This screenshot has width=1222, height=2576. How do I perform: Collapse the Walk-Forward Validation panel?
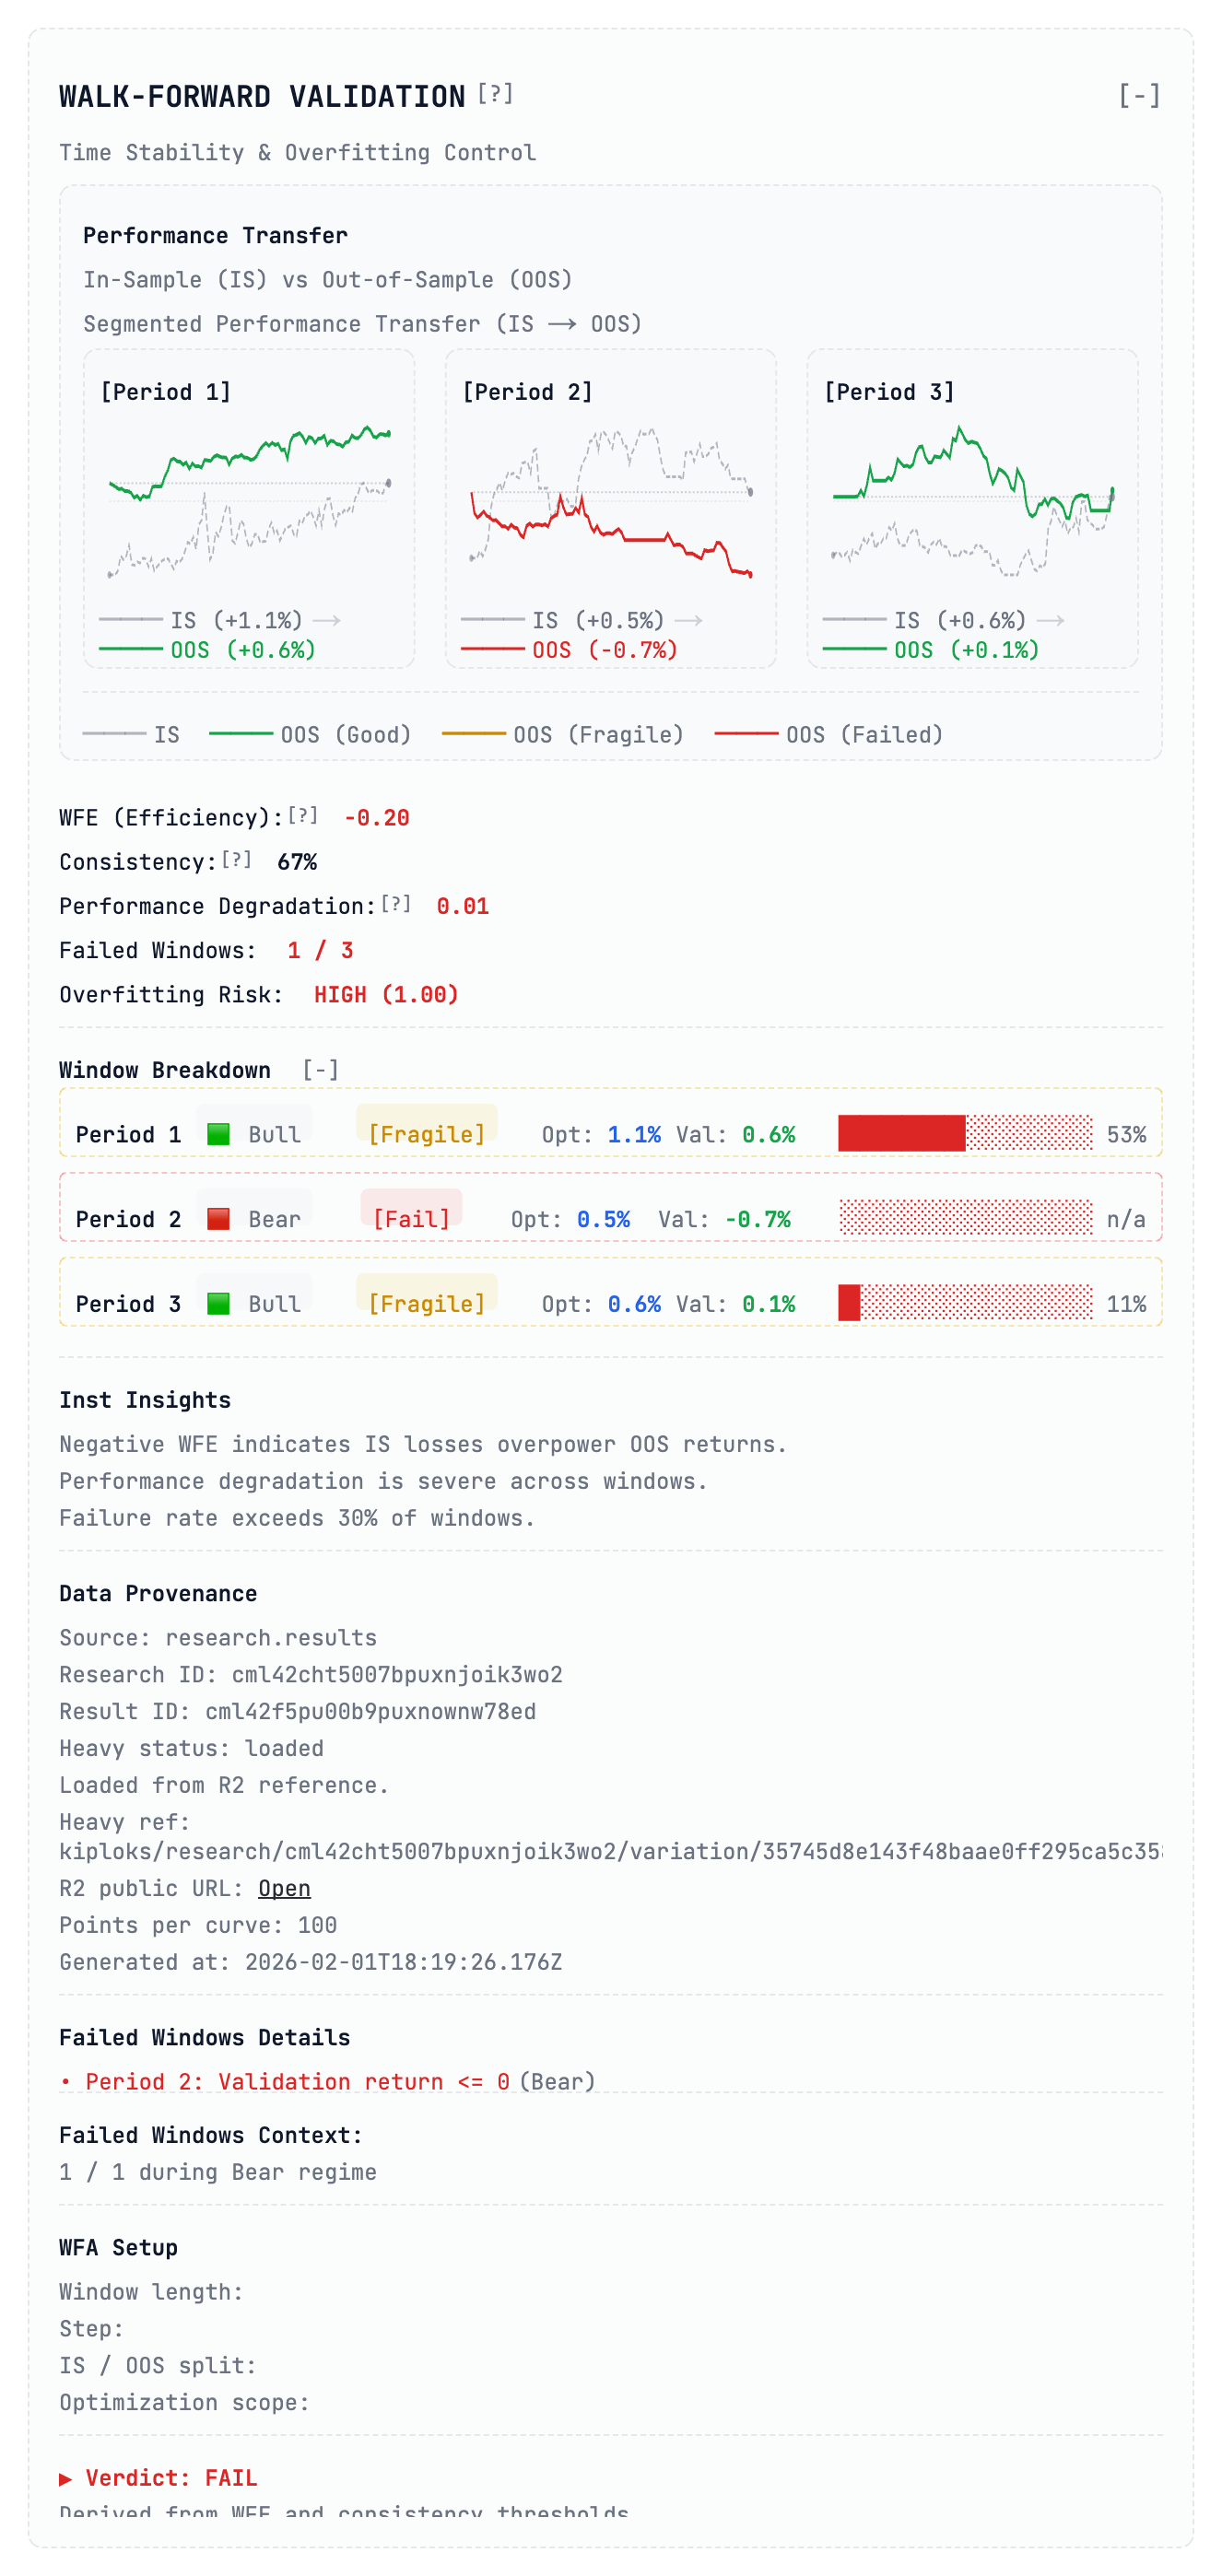click(x=1142, y=96)
